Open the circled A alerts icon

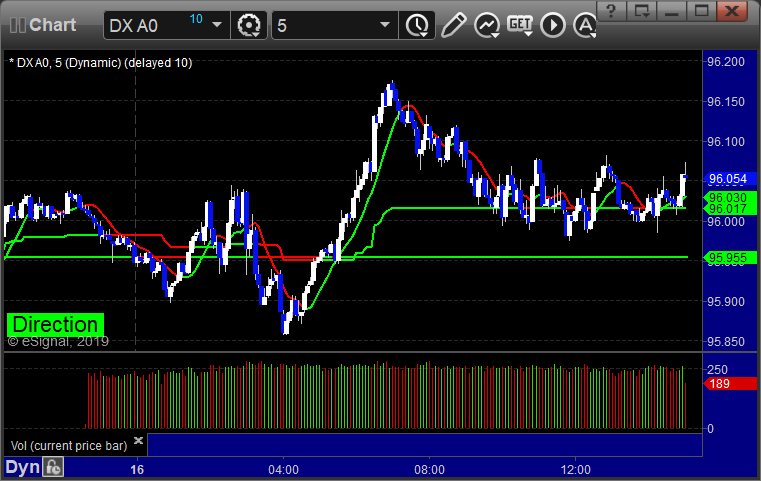click(585, 25)
